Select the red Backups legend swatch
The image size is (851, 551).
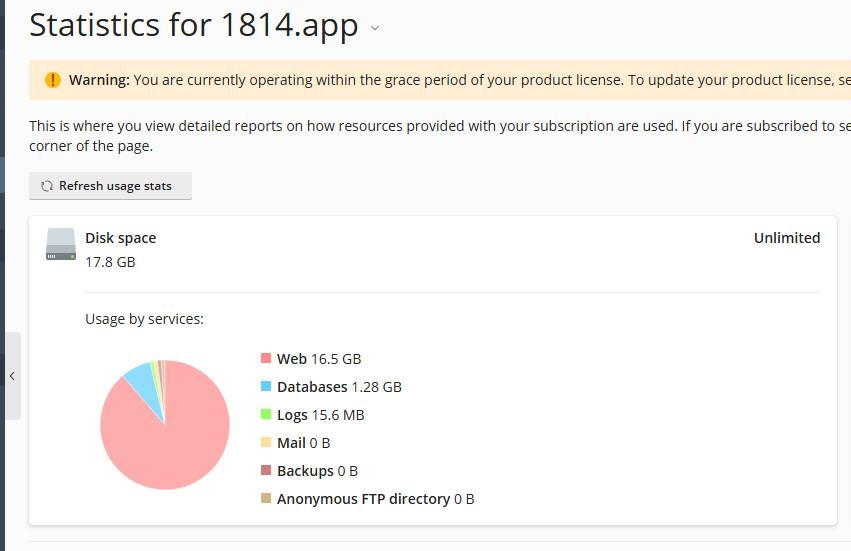[266, 470]
